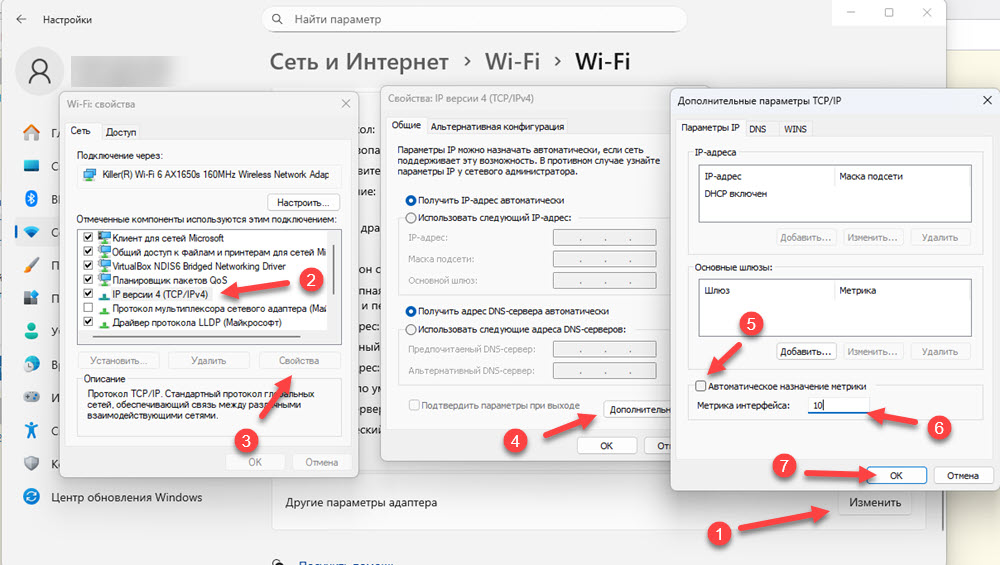The height and width of the screenshot is (565, 1000).
Task: Open the user profile avatar
Action: coord(40,71)
